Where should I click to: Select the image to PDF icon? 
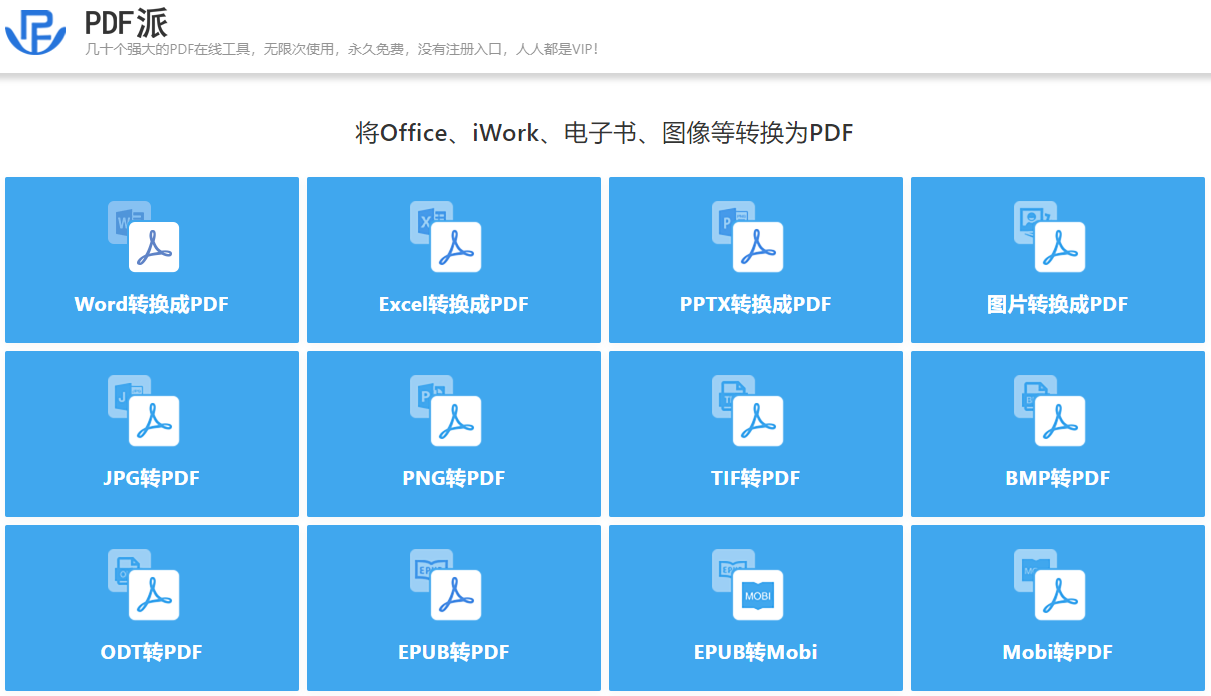(x=1050, y=237)
